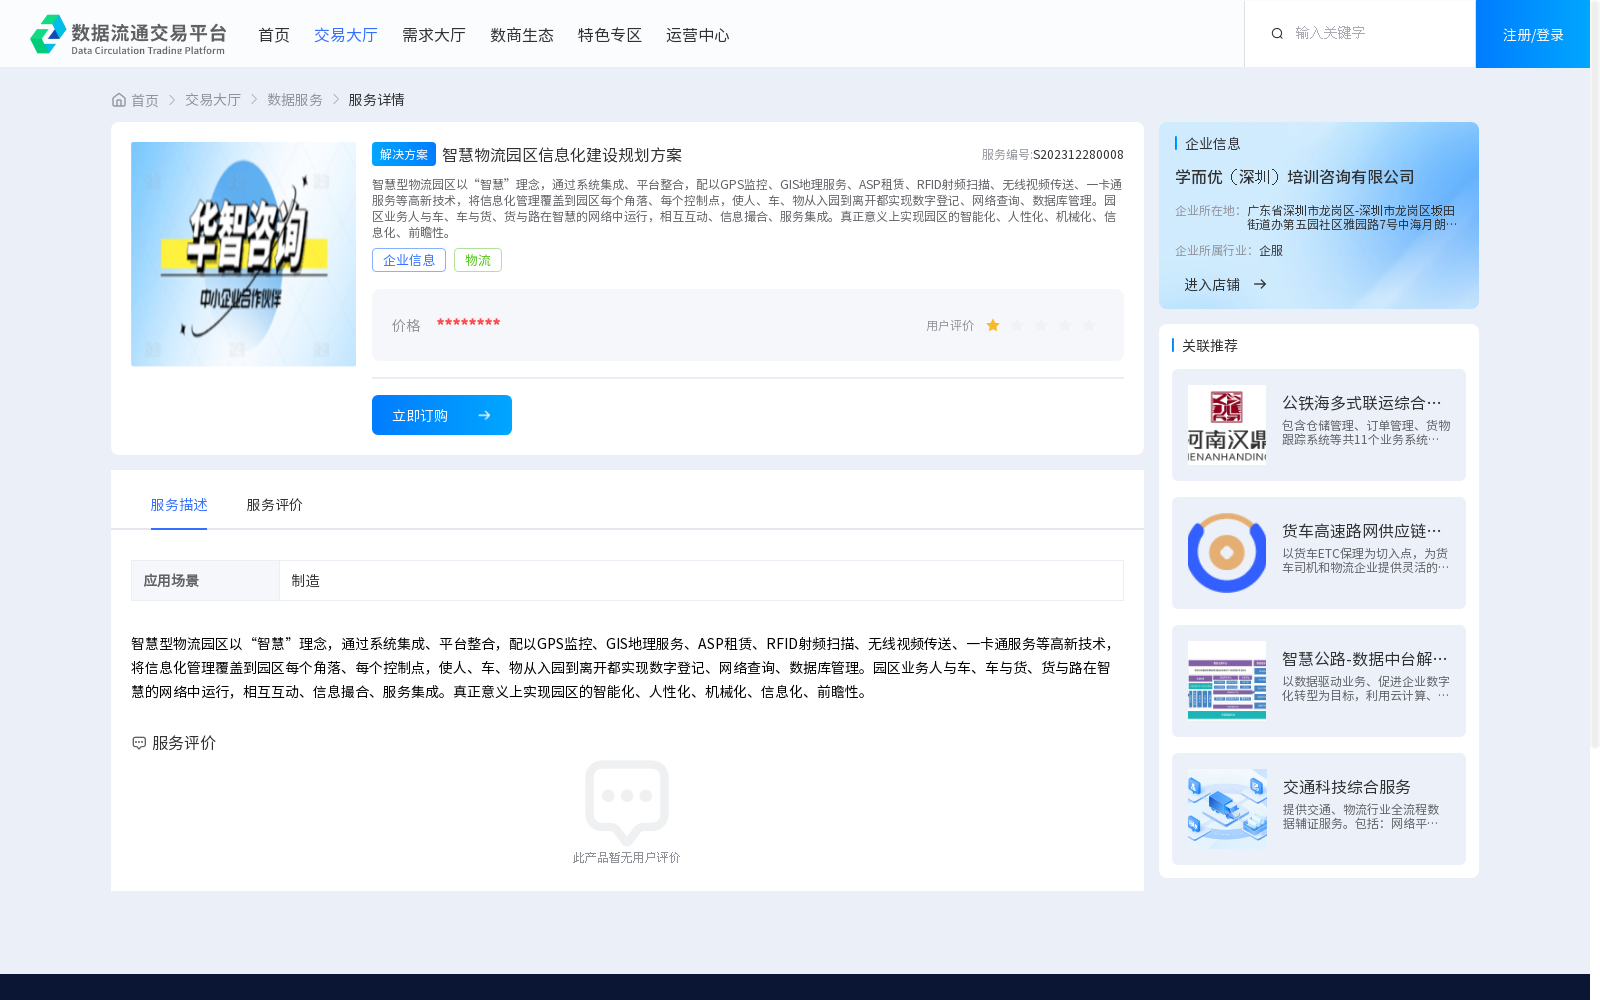The height and width of the screenshot is (1000, 1600).
Task: Click the 智慧公路 diagram thumbnail
Action: click(x=1227, y=681)
